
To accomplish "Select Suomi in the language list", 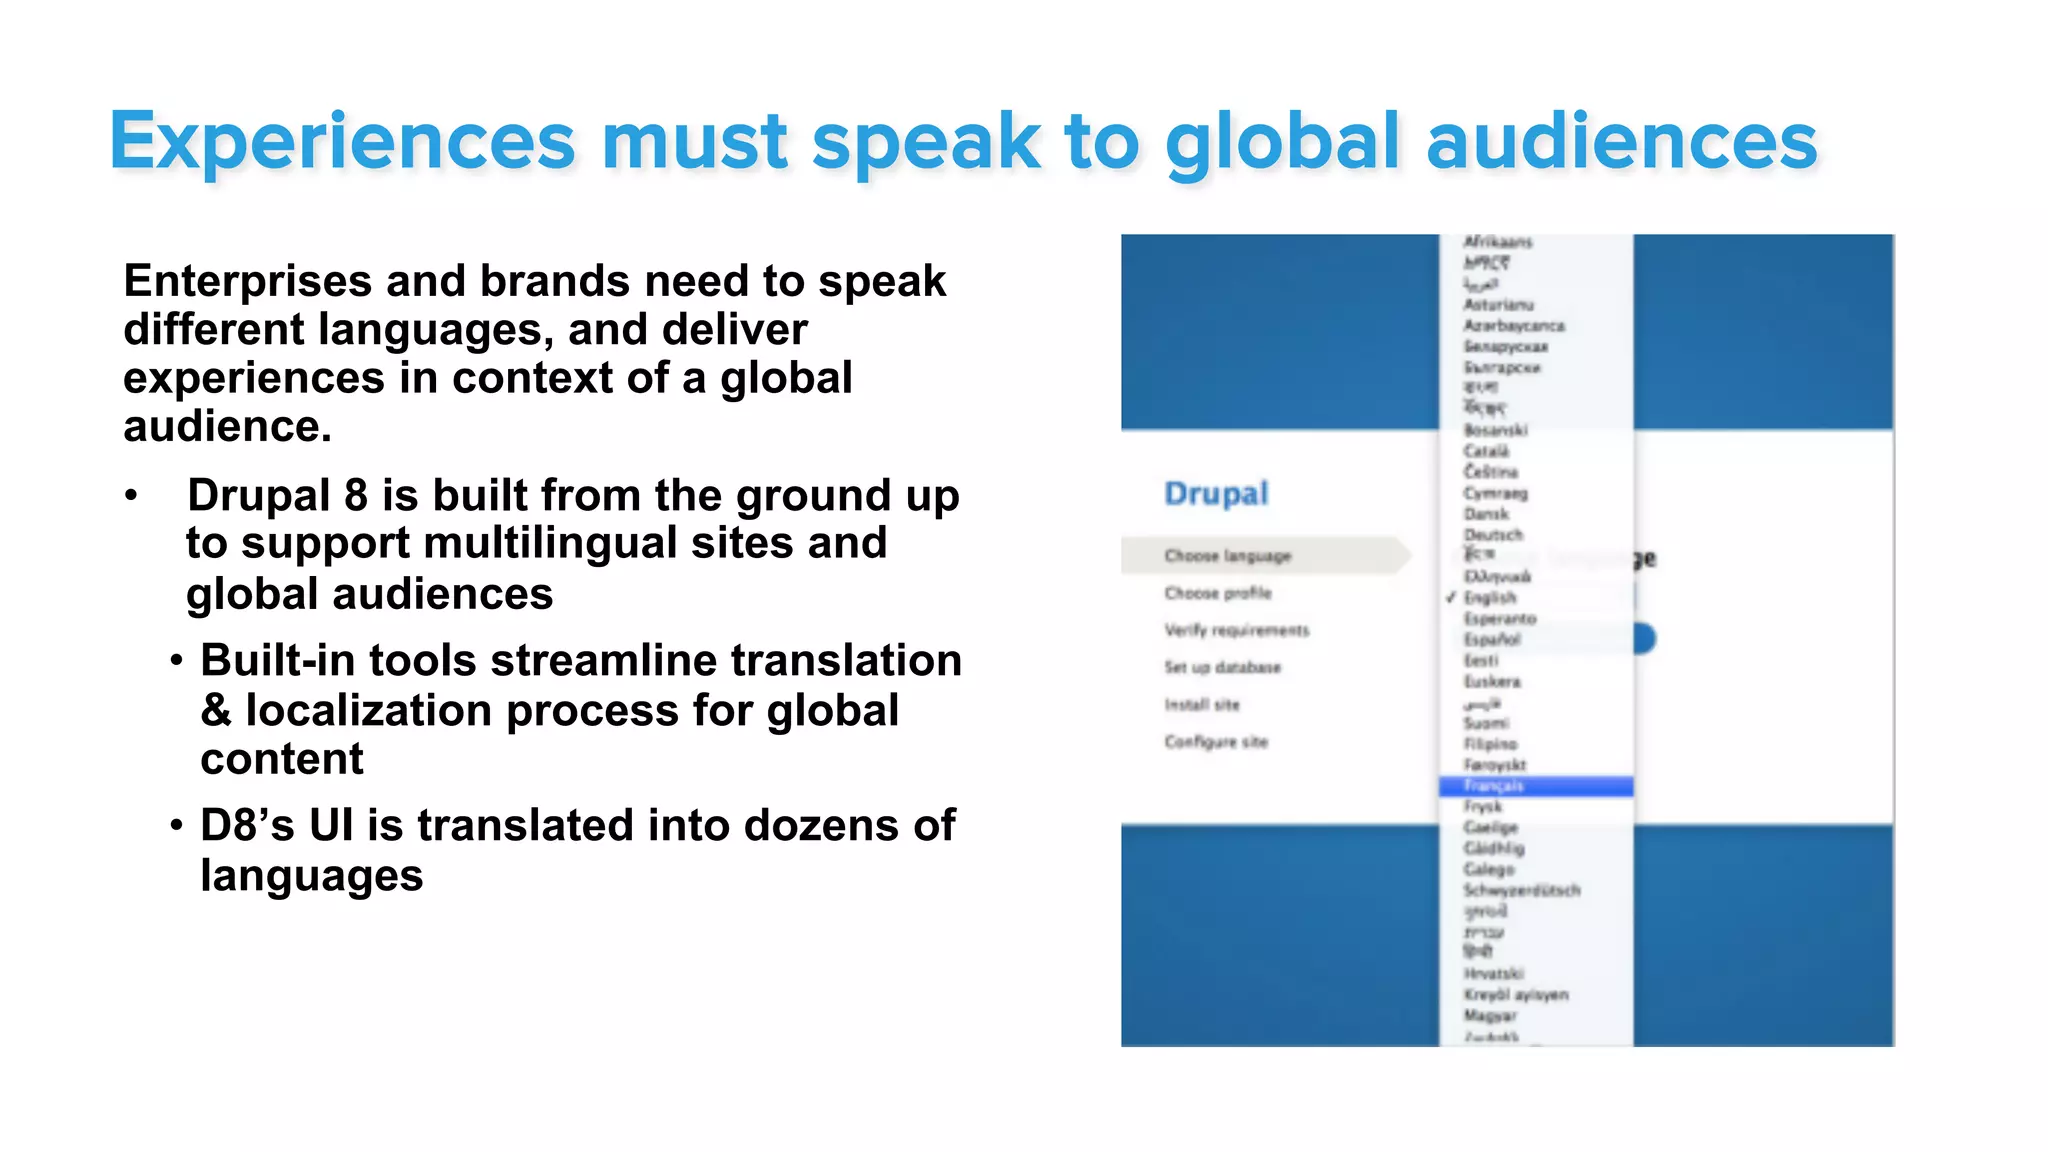I will coord(1486,723).
